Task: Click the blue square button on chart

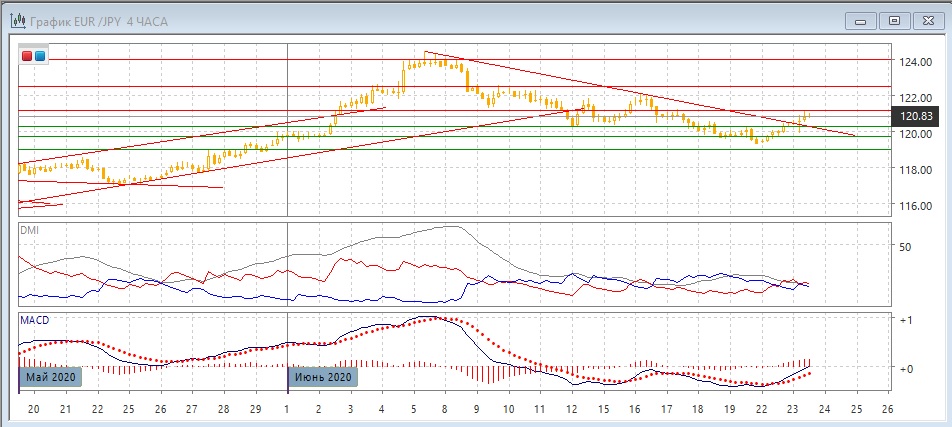Action: pos(40,56)
